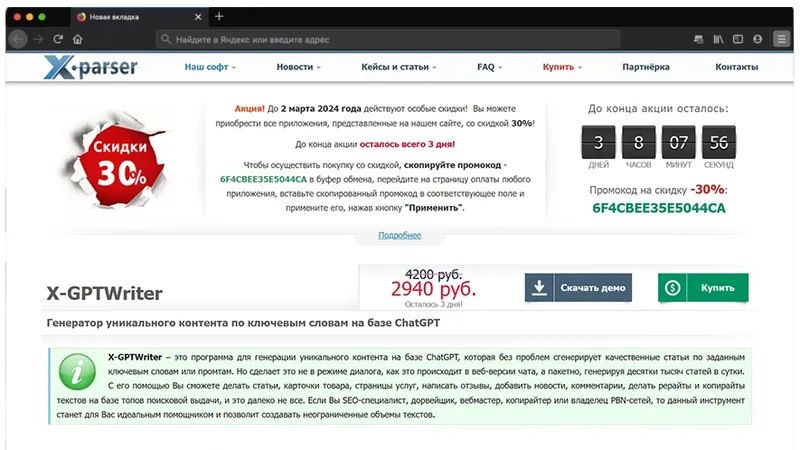This screenshot has width=800, height=450.
Task: Click the days counter showing 3
Action: click(598, 142)
